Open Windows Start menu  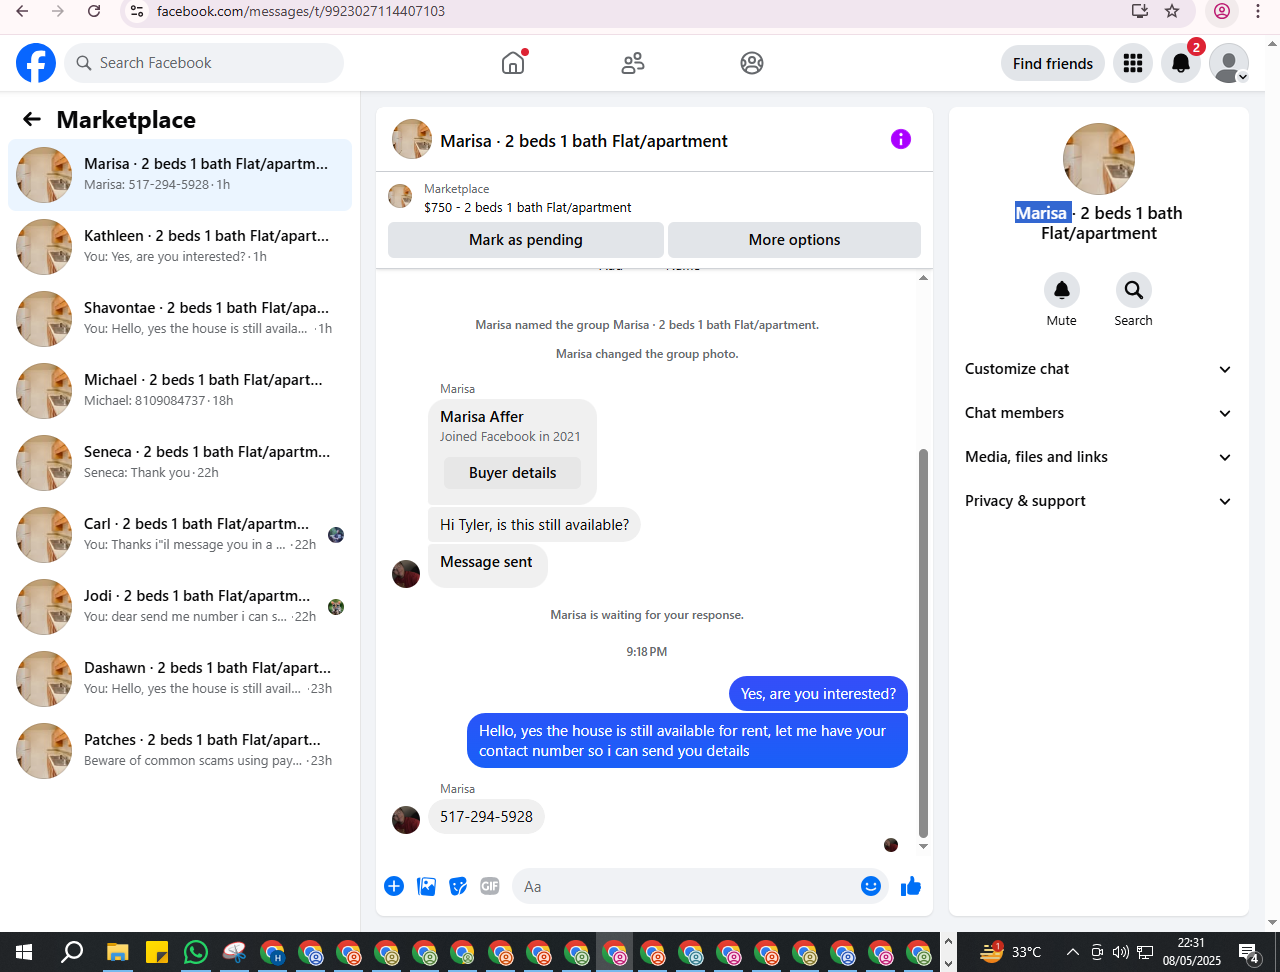point(24,951)
